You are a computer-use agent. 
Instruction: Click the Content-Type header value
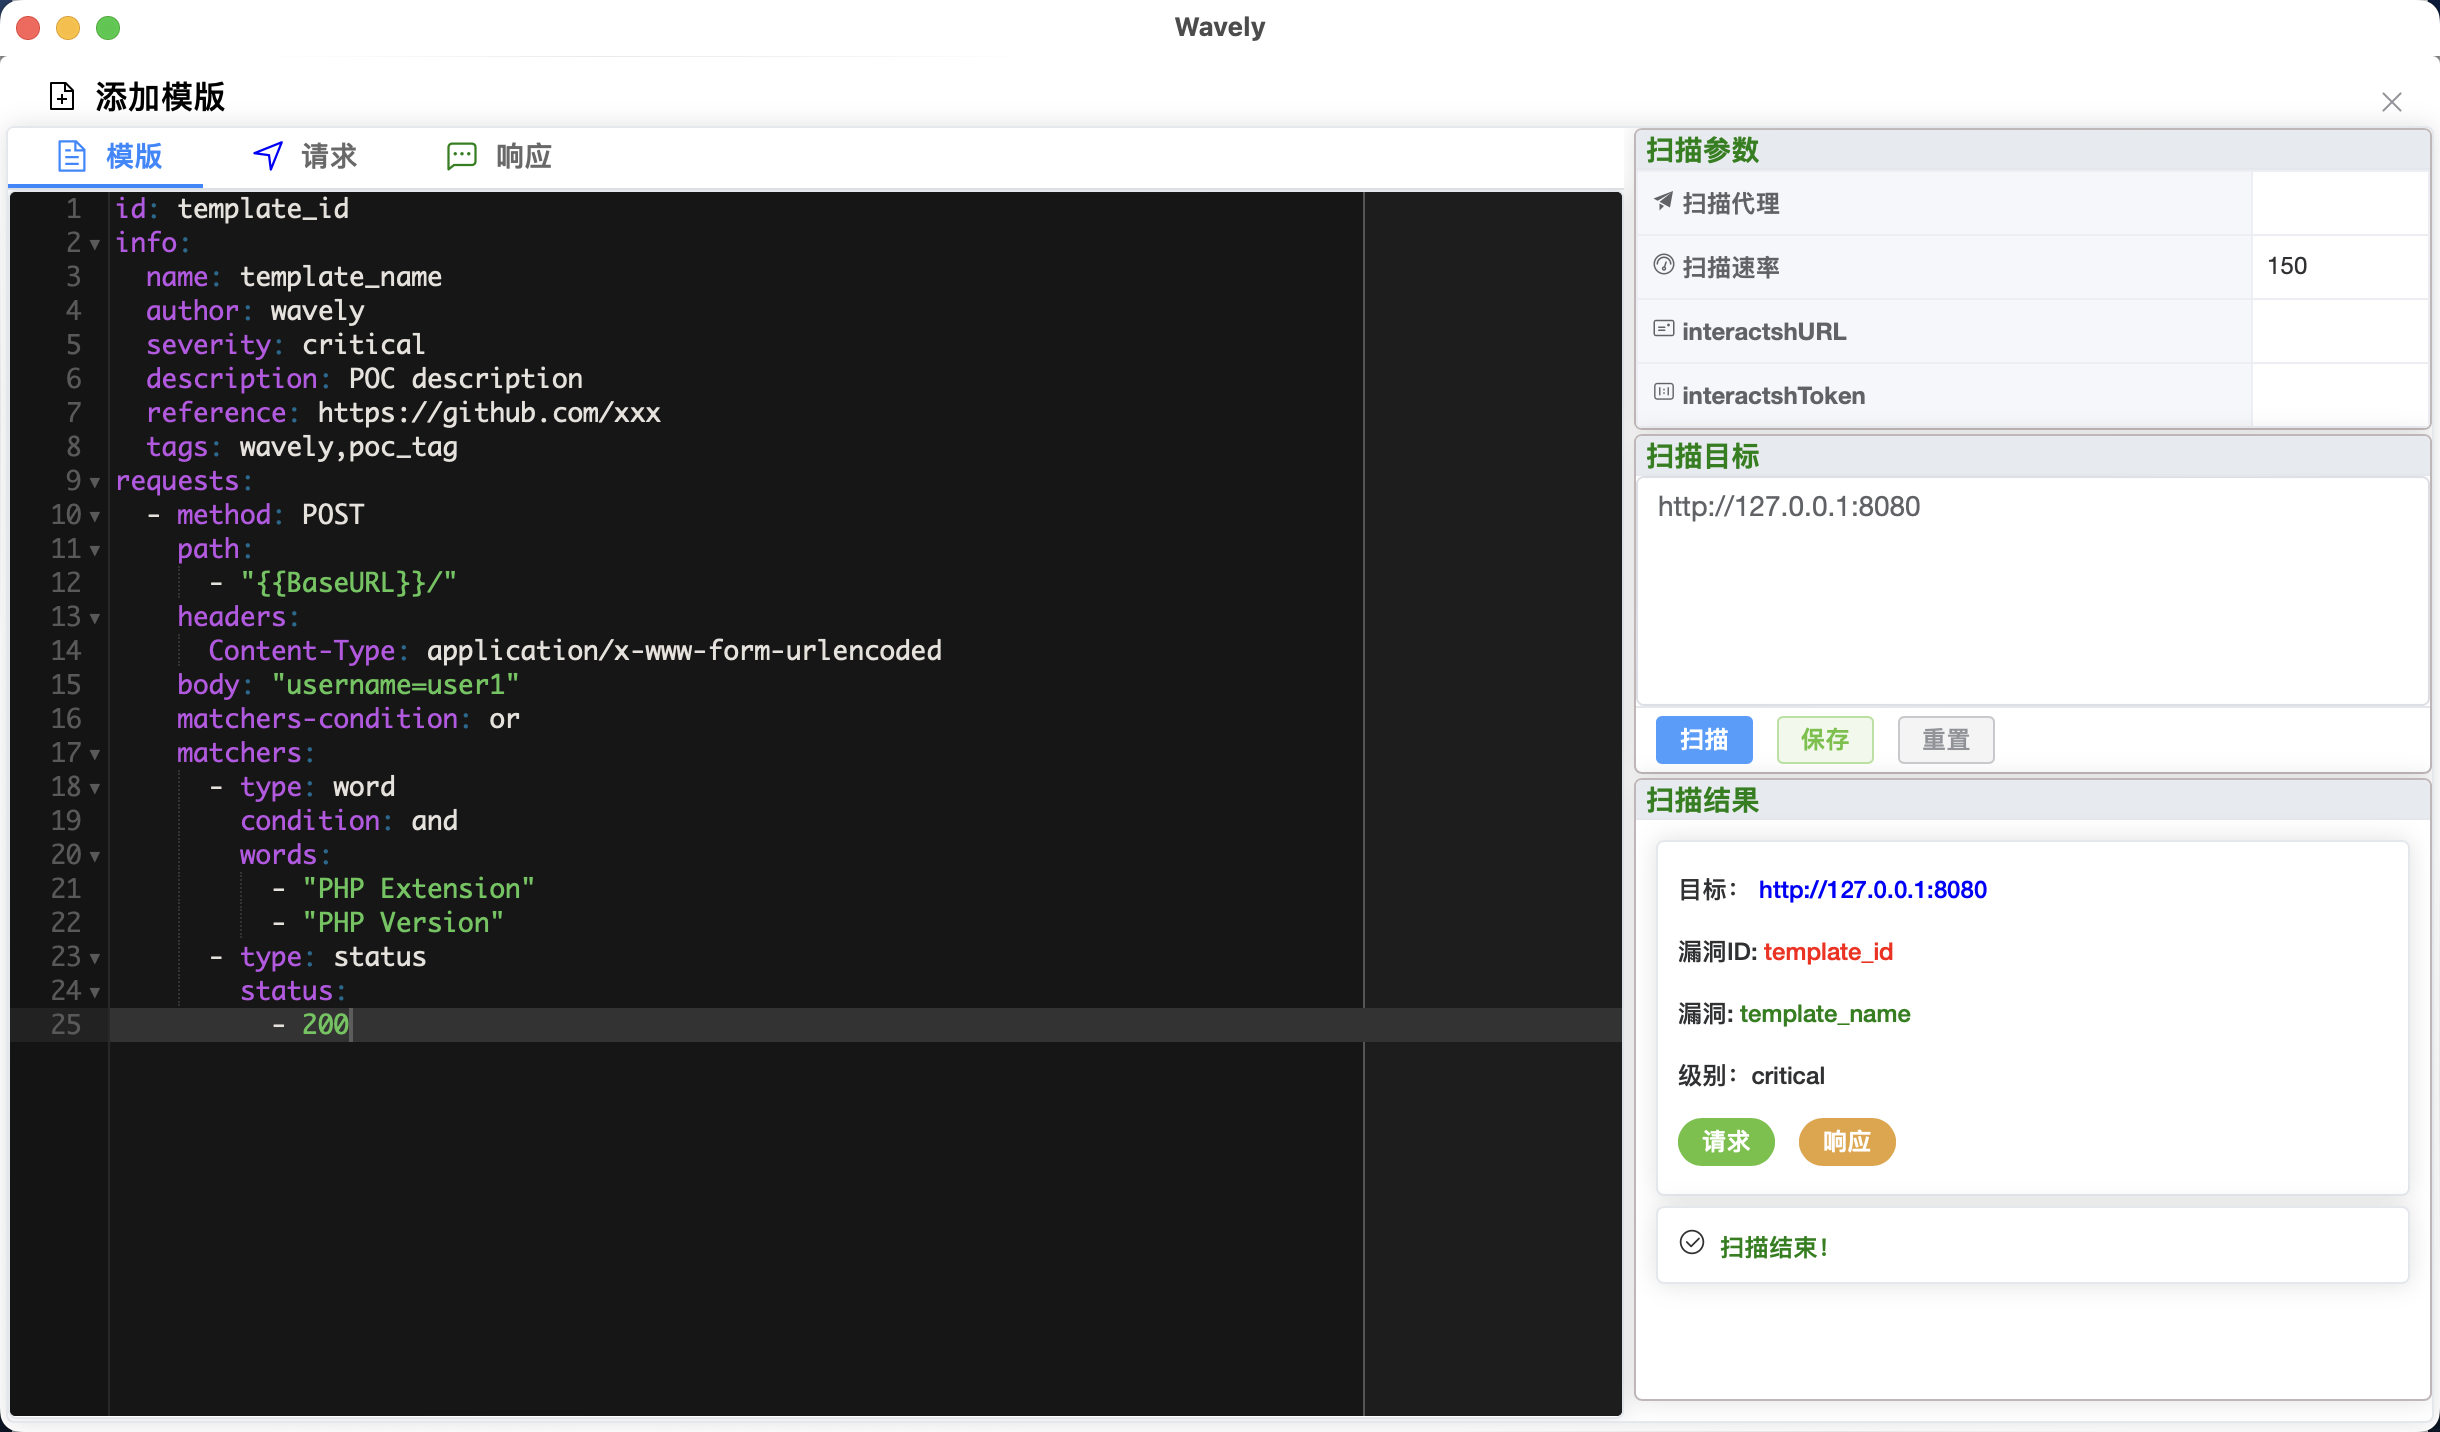[x=684, y=650]
